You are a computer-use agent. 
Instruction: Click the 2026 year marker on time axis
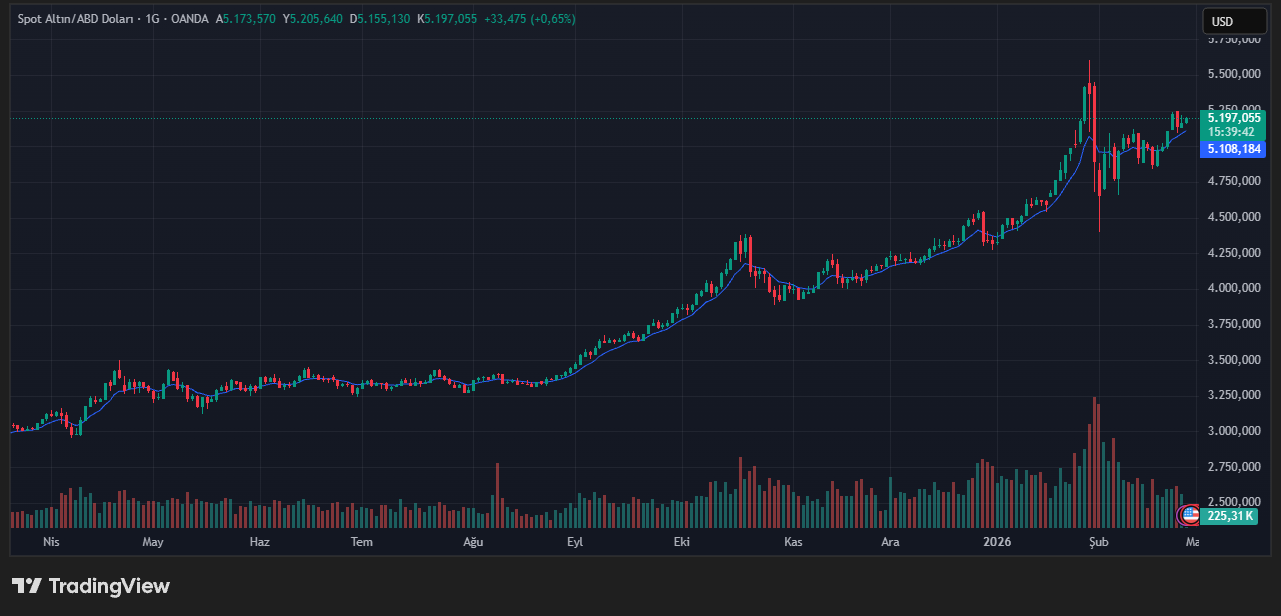click(997, 542)
